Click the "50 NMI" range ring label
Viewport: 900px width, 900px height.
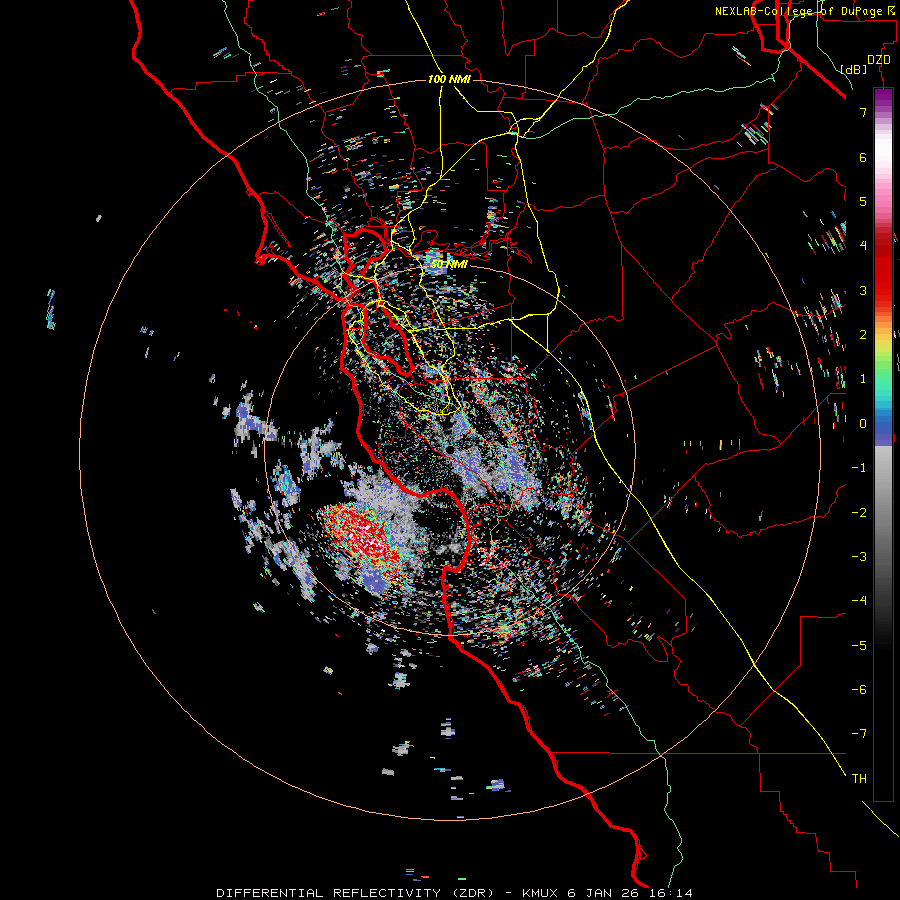(449, 264)
